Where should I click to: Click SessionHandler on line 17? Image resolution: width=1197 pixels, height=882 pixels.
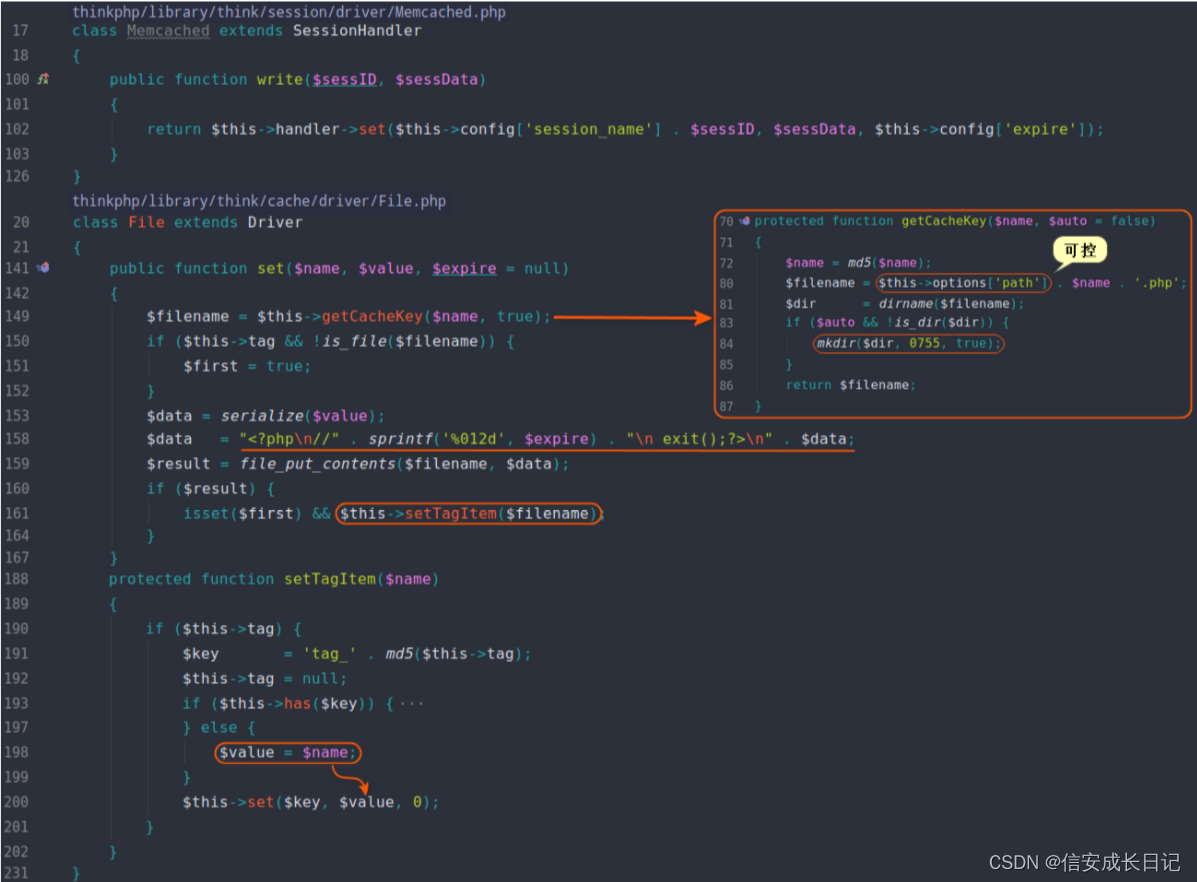[x=357, y=31]
